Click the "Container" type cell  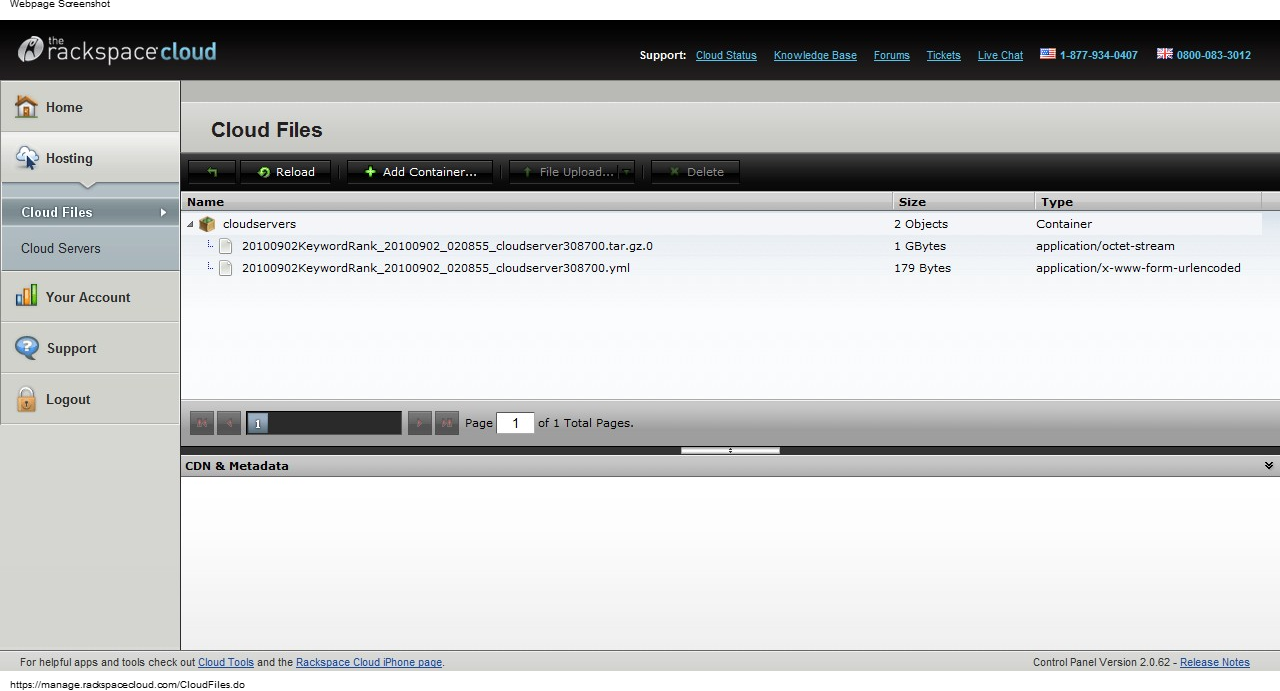(x=1064, y=224)
